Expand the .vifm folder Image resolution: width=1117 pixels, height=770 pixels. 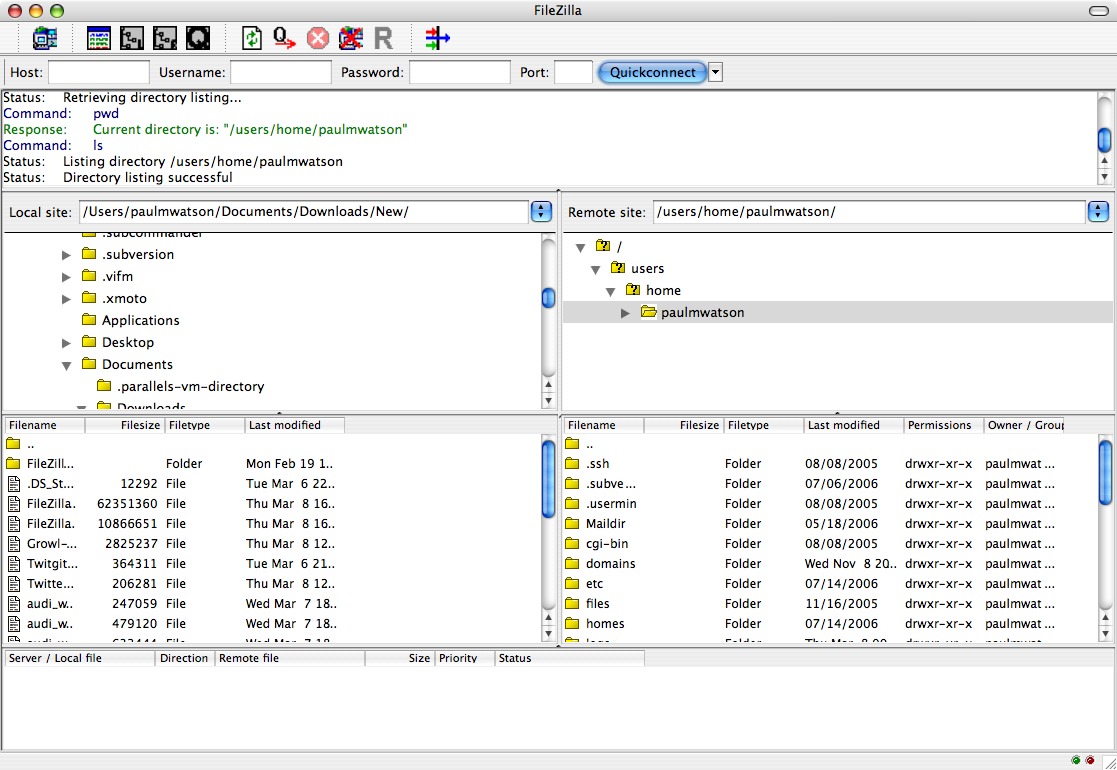(x=66, y=276)
